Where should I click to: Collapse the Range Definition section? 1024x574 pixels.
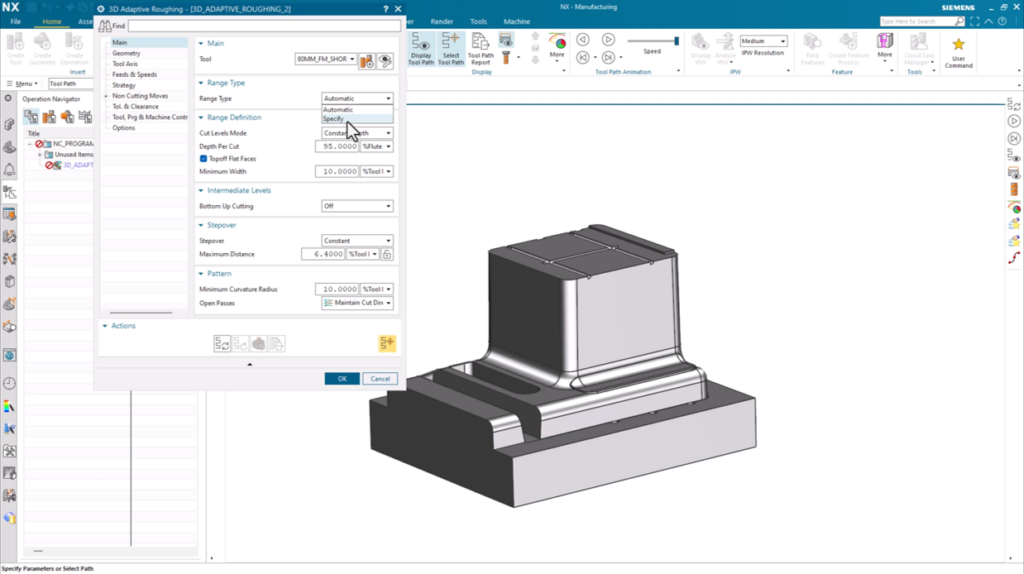pos(201,118)
